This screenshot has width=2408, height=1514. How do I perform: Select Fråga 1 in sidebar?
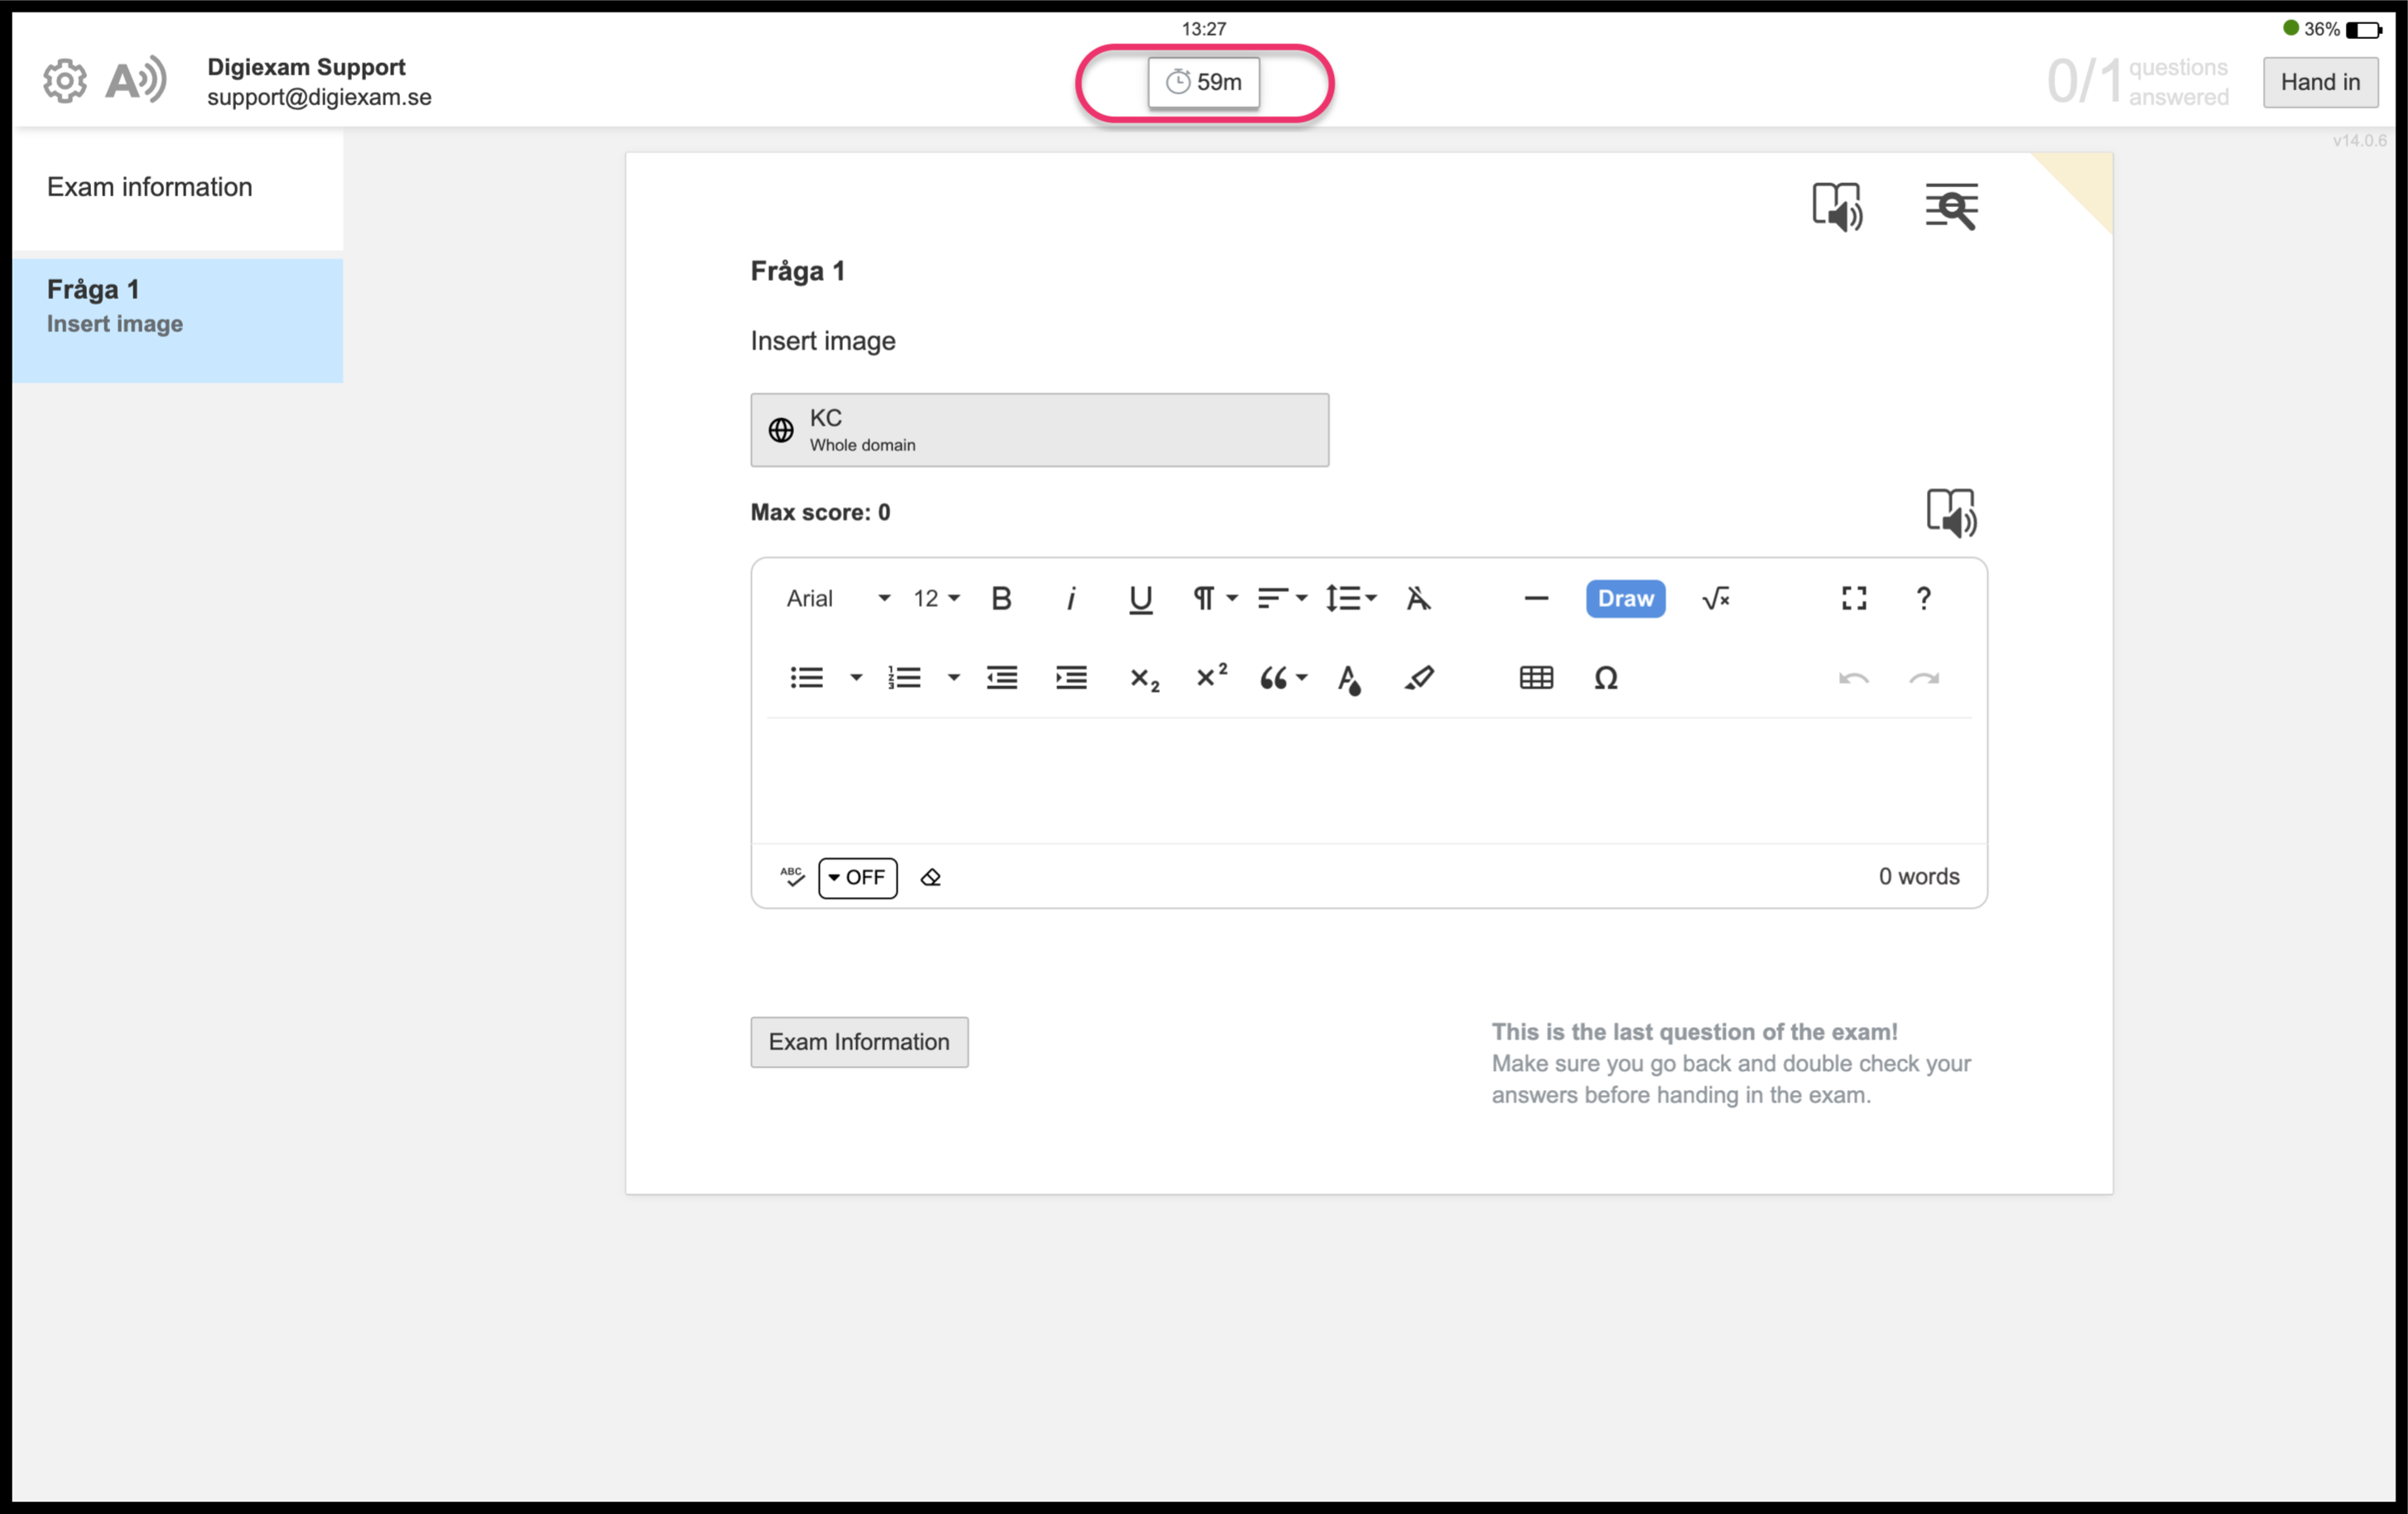178,320
